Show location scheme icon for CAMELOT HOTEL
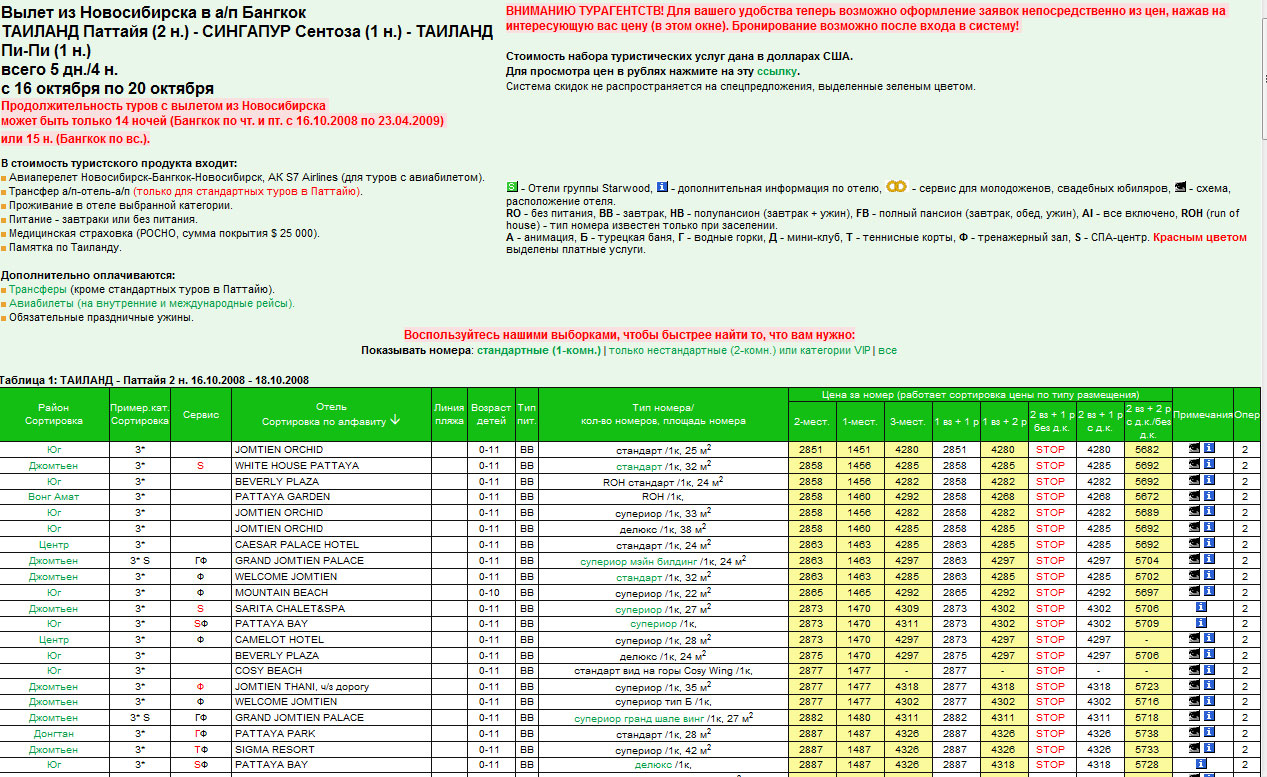This screenshot has height=777, width=1267. pyautogui.click(x=1194, y=639)
